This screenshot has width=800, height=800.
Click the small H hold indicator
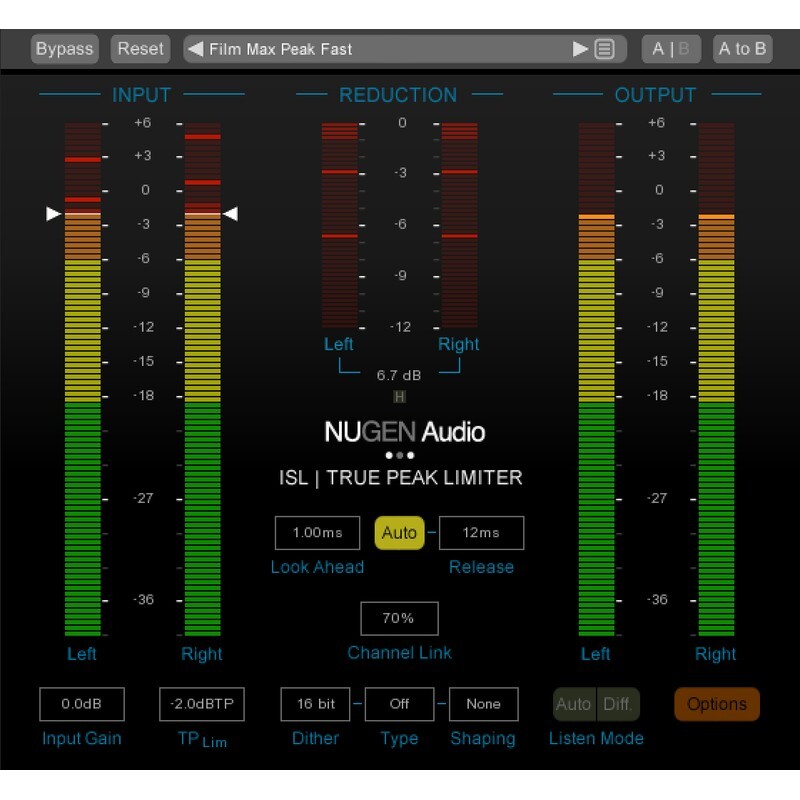400,397
